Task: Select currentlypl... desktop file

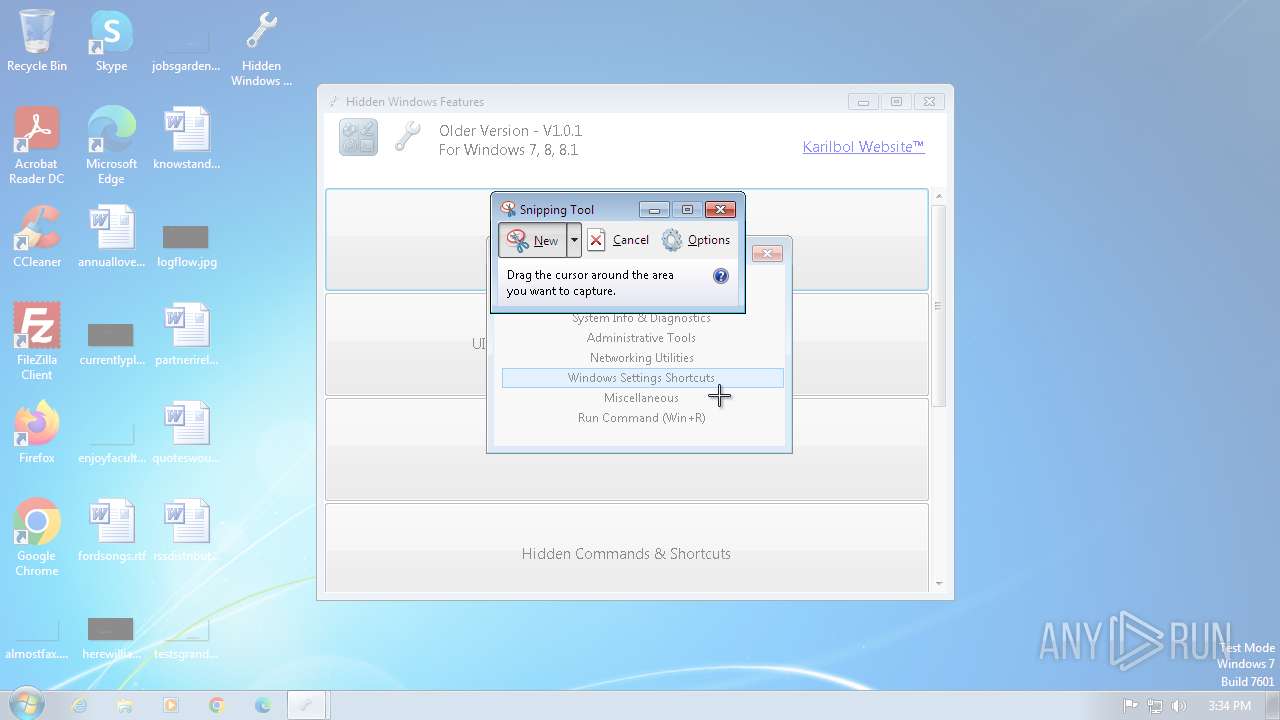Action: (x=111, y=343)
